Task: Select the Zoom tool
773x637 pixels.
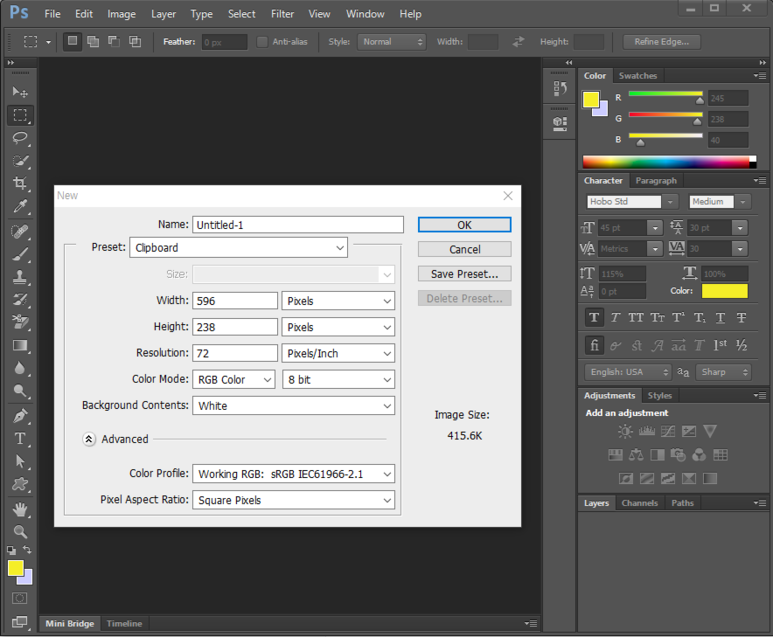Action: coord(20,531)
